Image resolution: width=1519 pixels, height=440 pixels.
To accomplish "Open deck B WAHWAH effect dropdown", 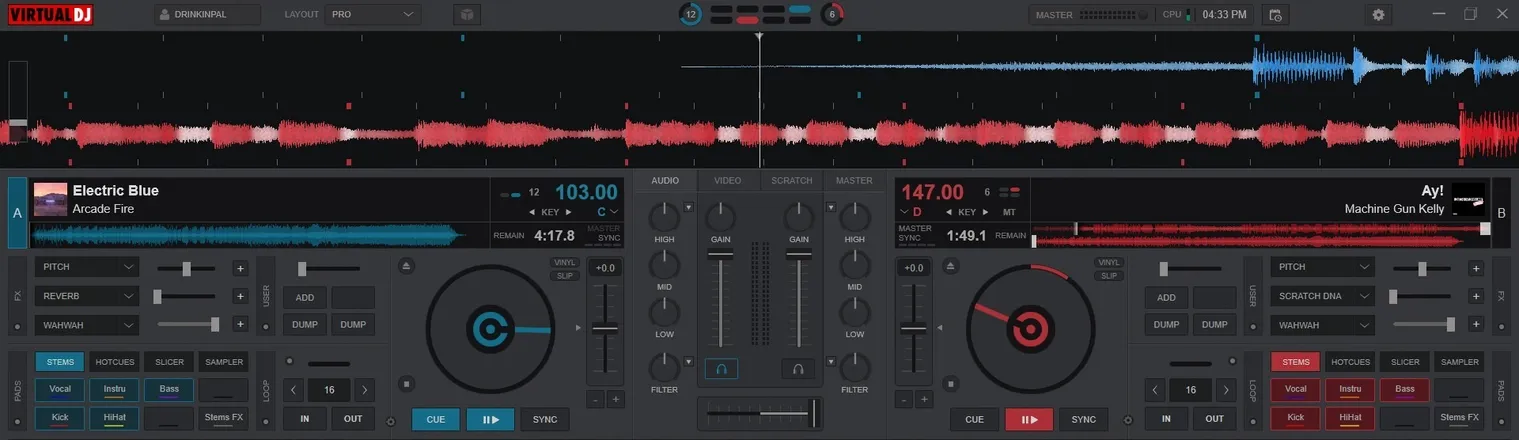I will [1322, 324].
